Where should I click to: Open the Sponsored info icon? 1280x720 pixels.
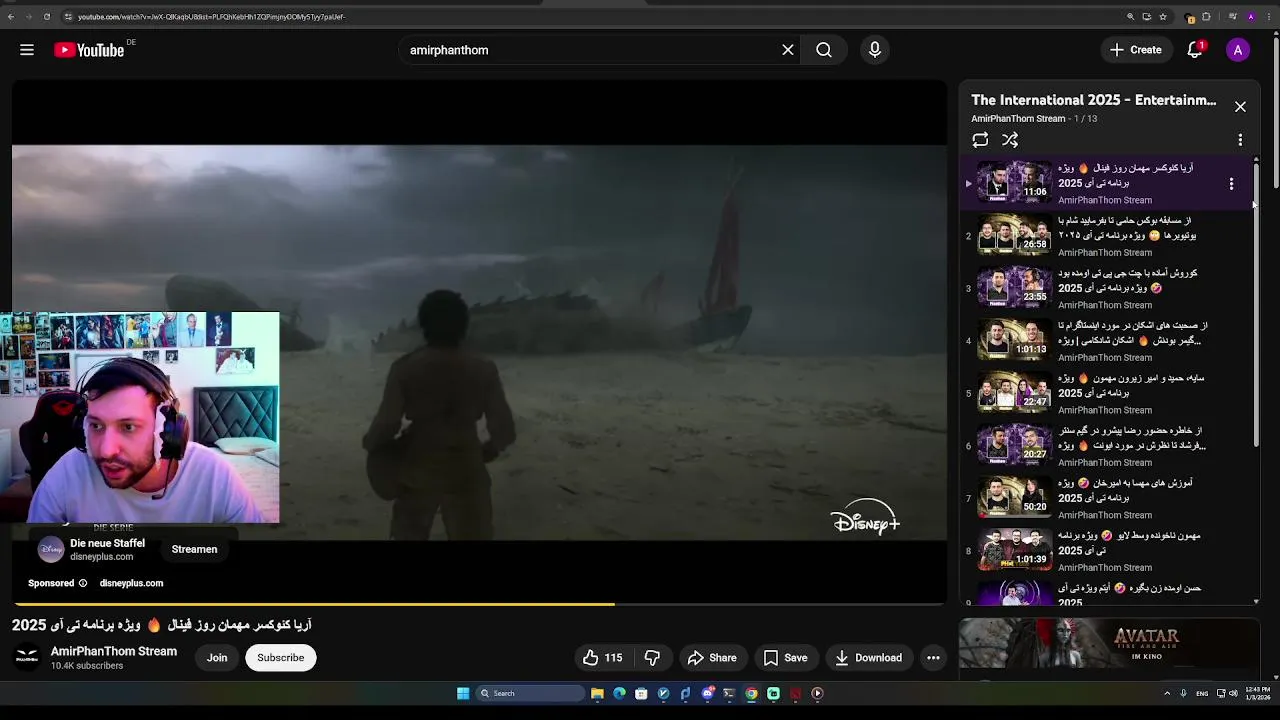pos(83,583)
